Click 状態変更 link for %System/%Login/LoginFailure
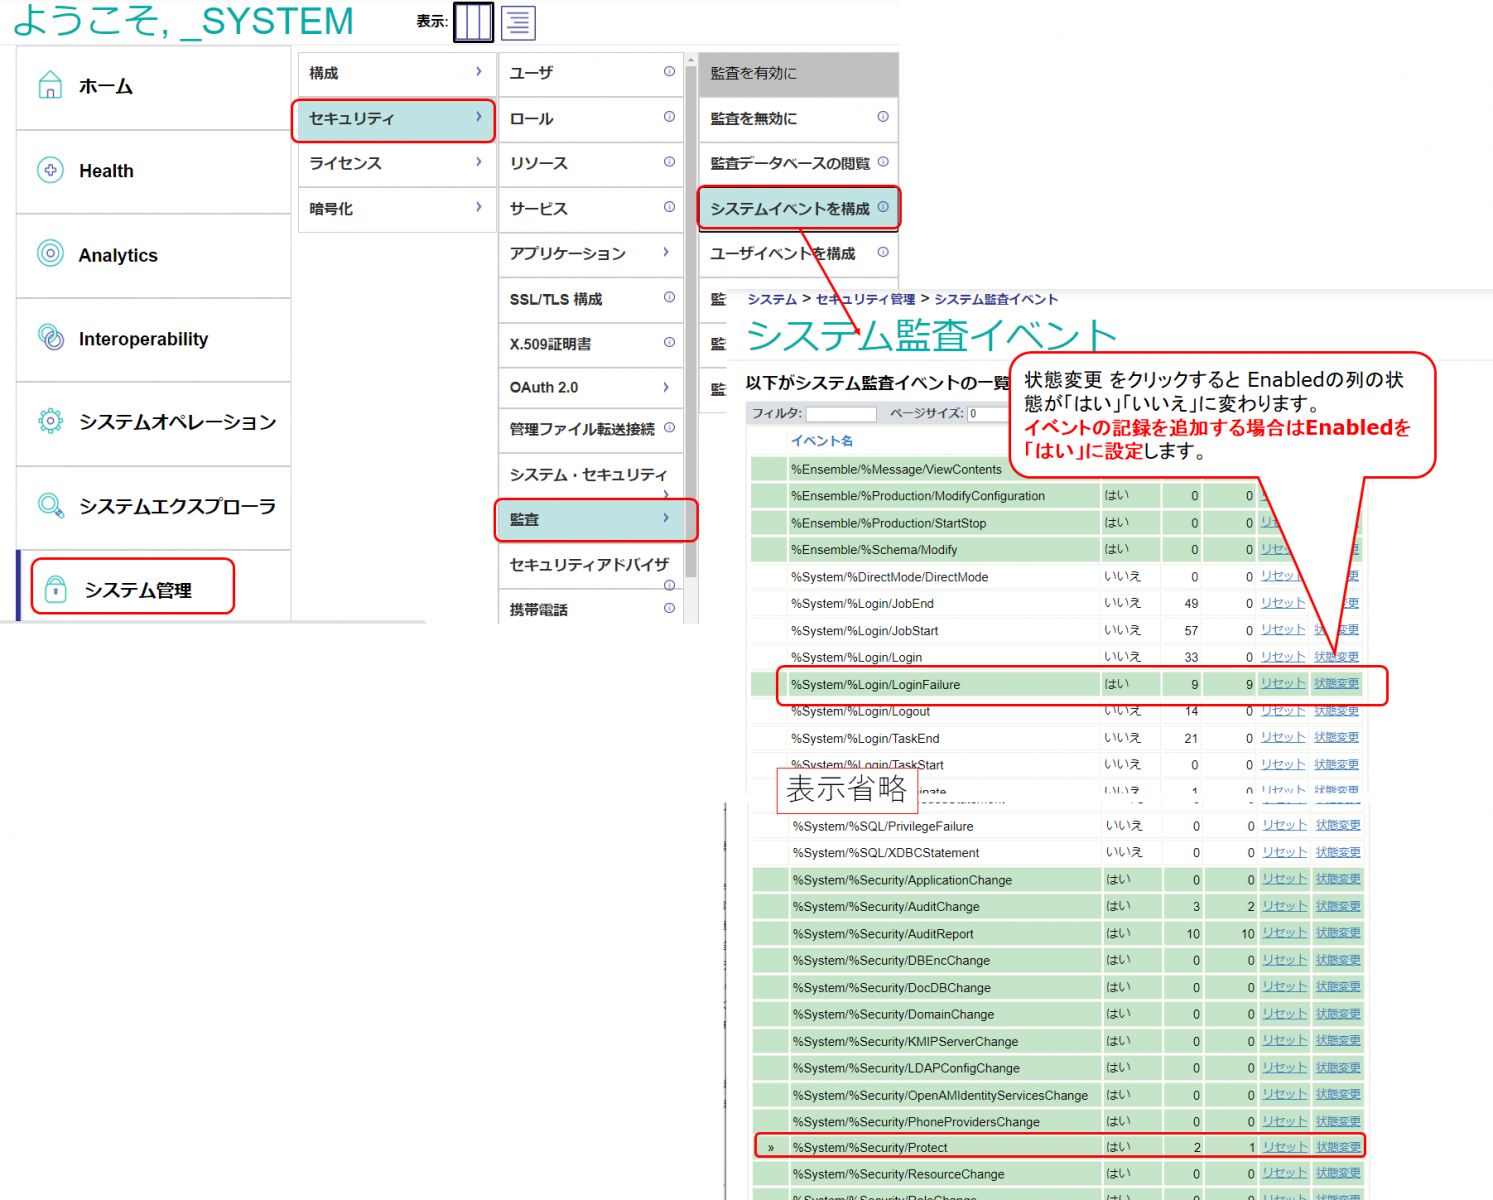1493x1200 pixels. click(x=1336, y=684)
